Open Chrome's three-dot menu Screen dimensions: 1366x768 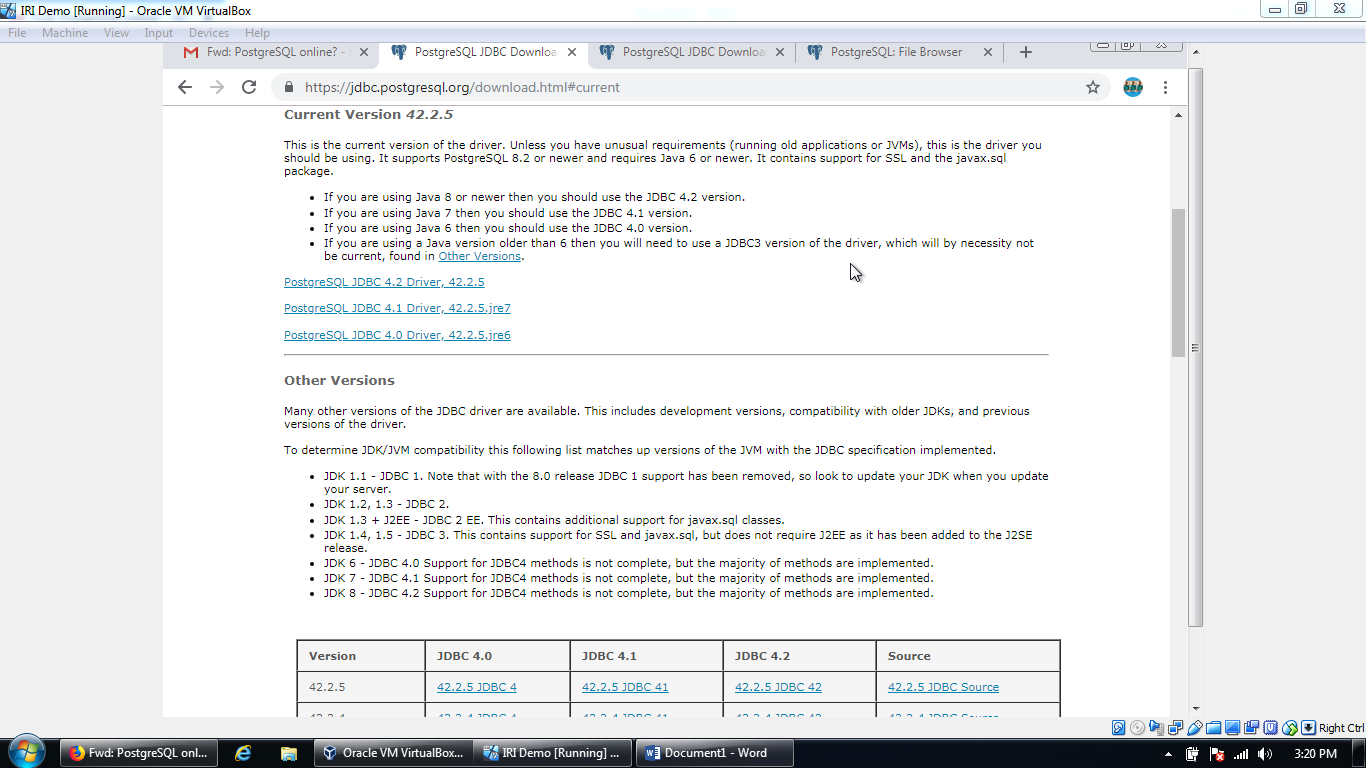pyautogui.click(x=1165, y=87)
